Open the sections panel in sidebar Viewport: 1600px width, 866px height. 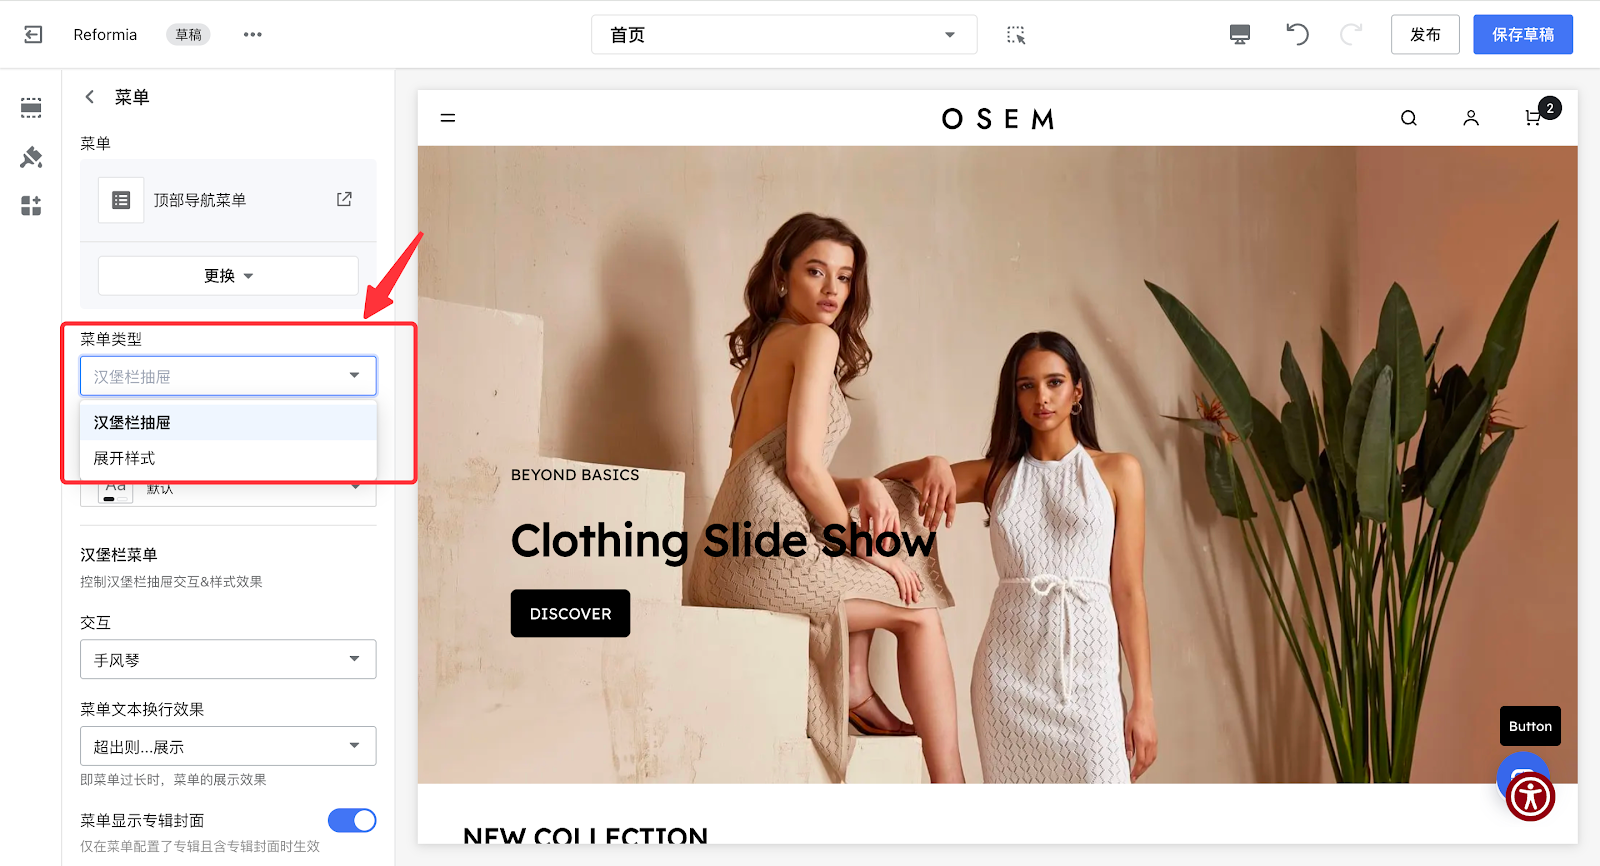tap(31, 108)
